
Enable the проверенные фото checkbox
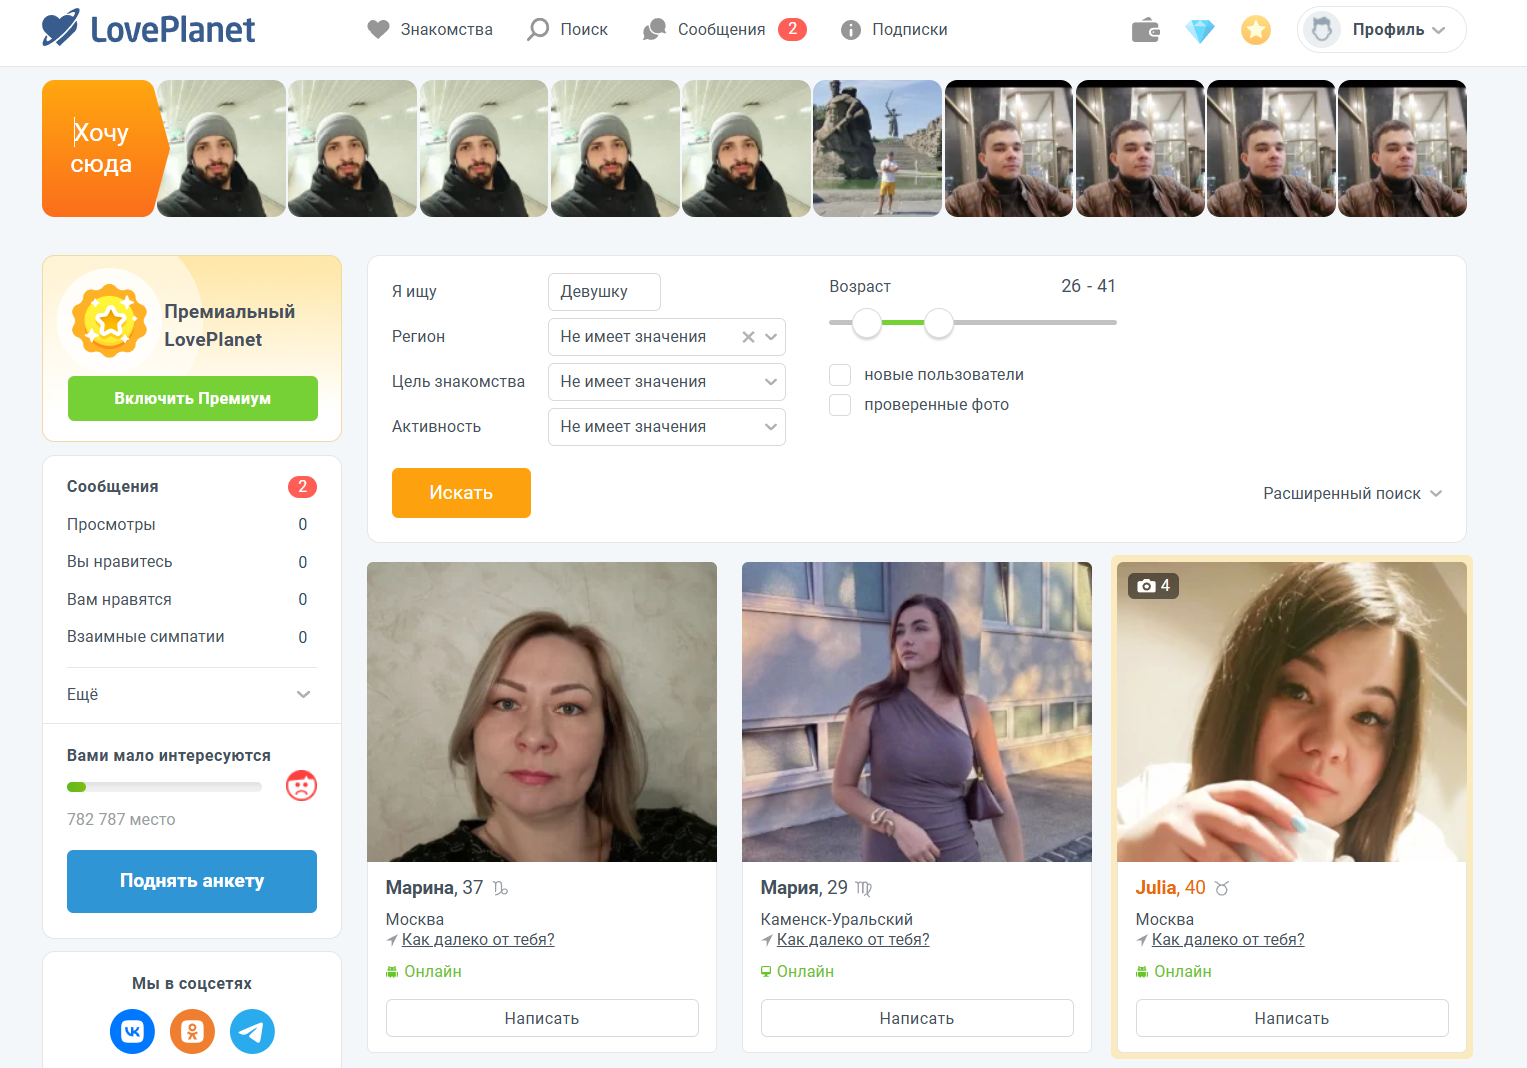[x=840, y=405]
